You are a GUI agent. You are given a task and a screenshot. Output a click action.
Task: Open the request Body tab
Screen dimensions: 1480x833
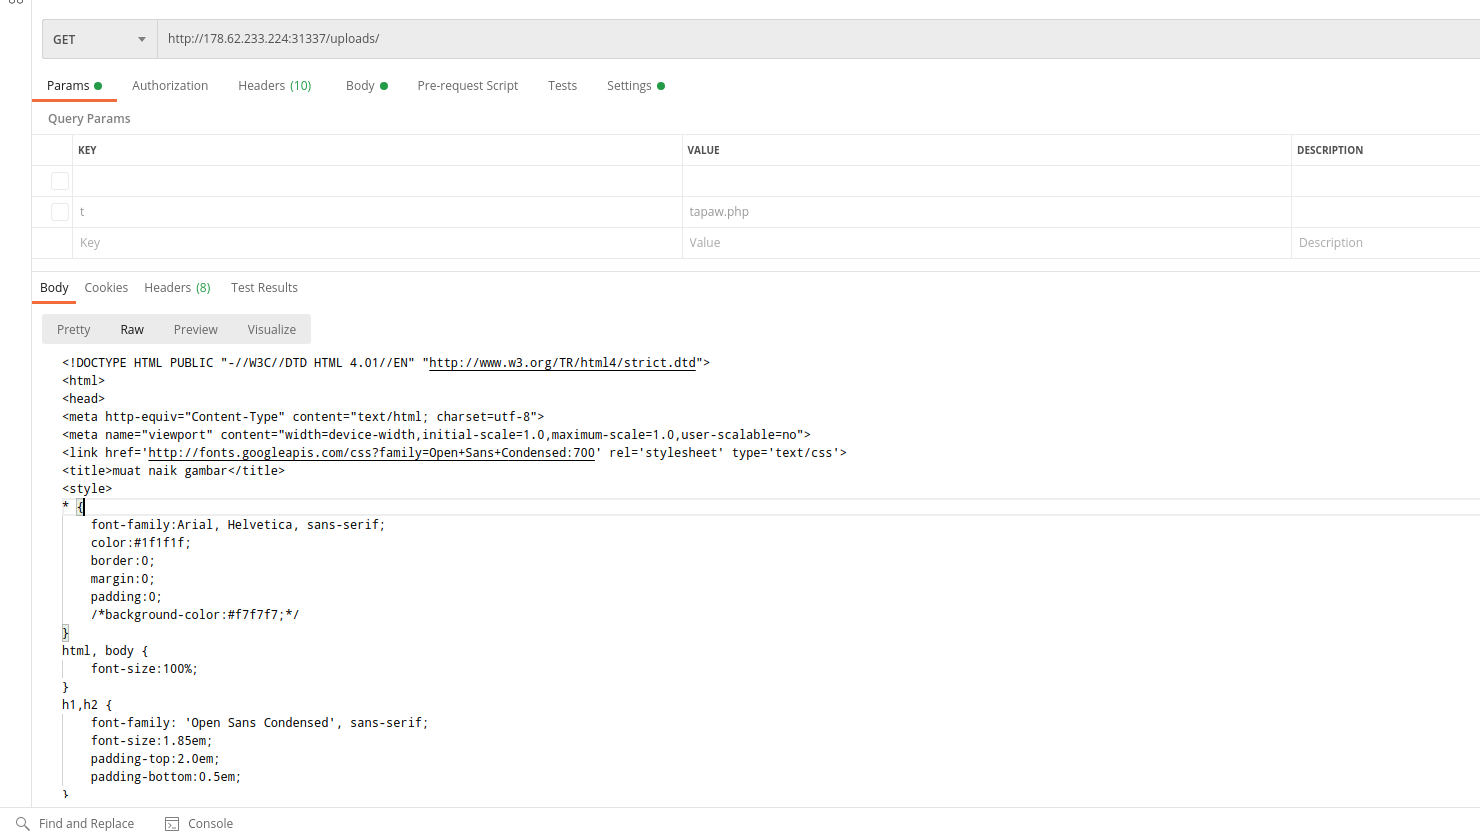click(366, 86)
